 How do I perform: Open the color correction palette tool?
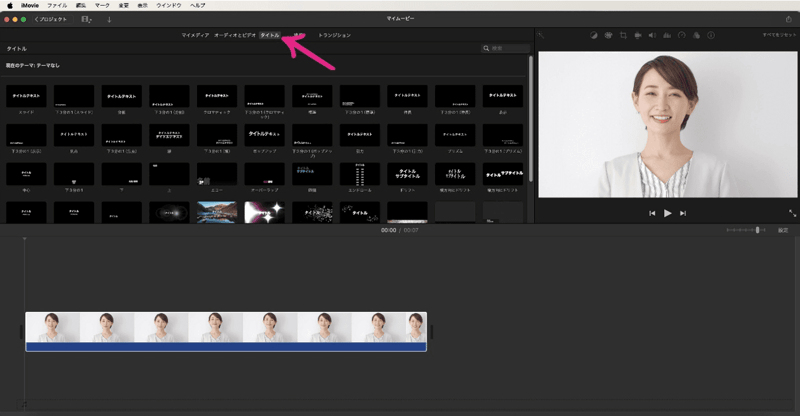pyautogui.click(x=607, y=35)
